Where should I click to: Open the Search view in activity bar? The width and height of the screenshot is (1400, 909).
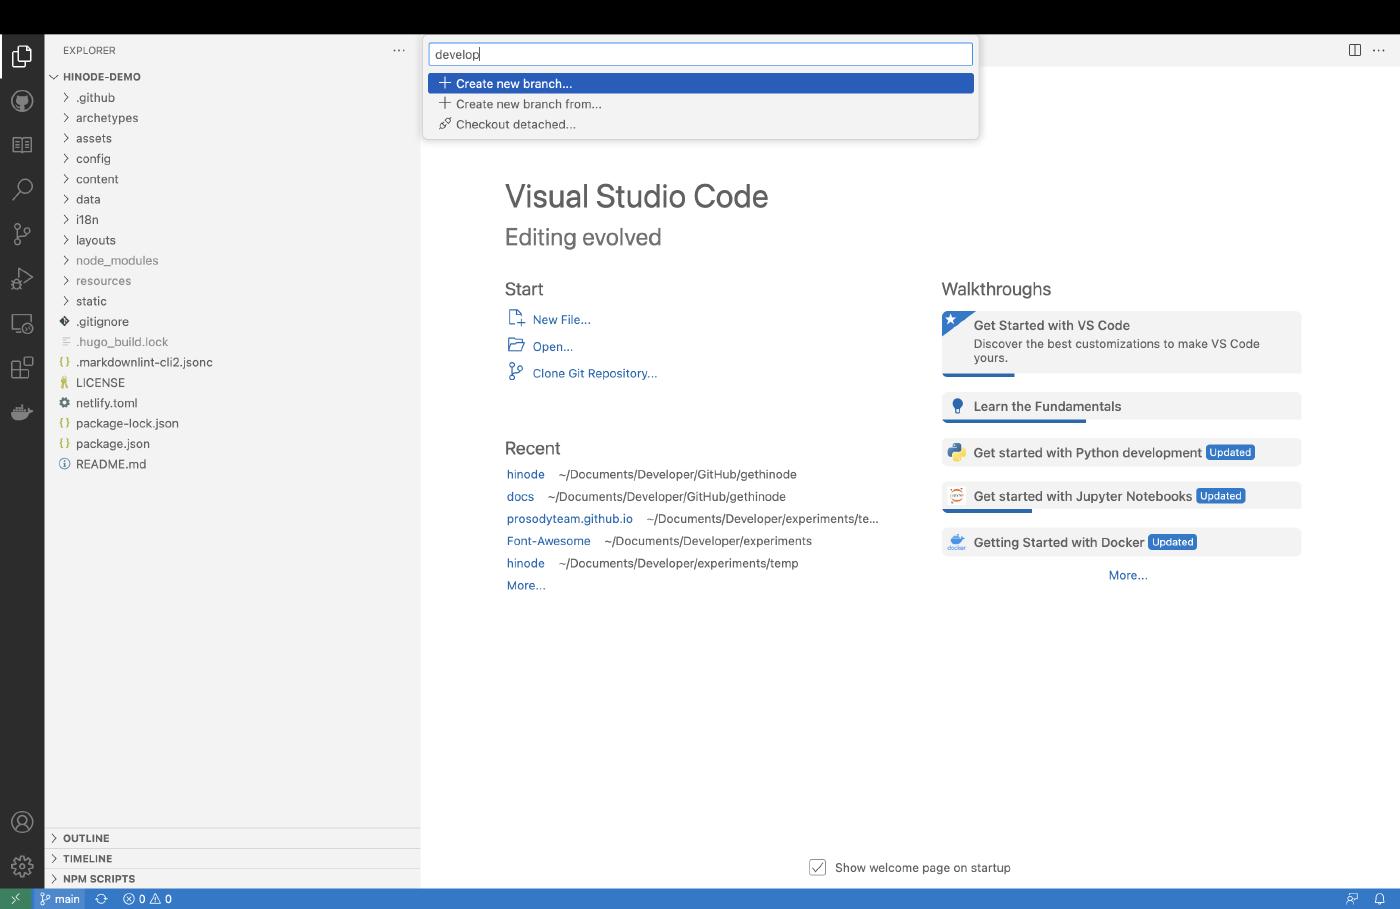(22, 189)
